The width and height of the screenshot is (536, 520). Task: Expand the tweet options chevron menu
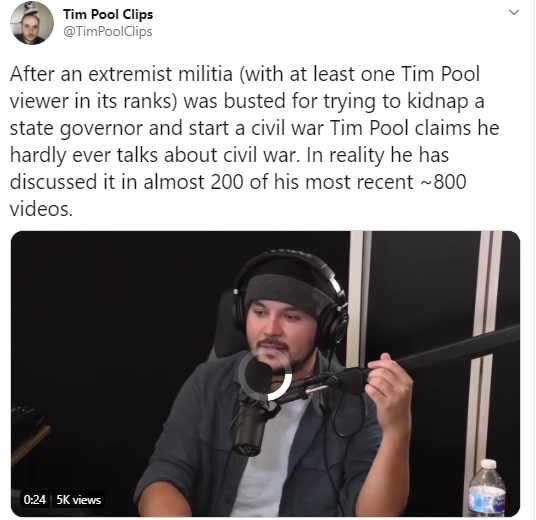point(514,13)
